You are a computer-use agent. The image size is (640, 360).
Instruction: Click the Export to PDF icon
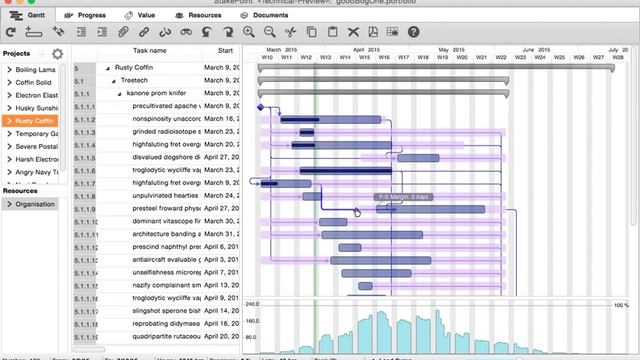373,32
